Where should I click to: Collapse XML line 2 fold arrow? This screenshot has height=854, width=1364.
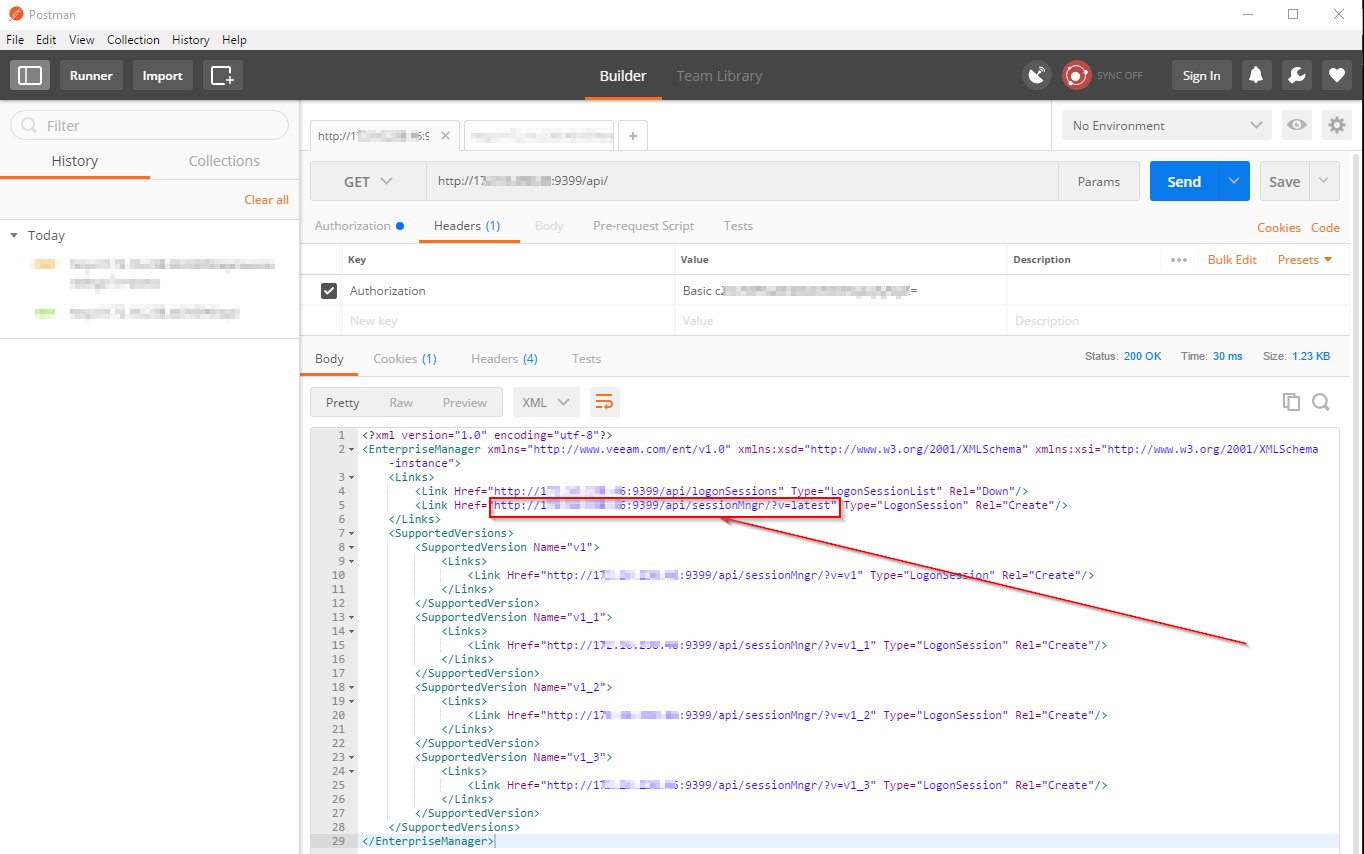351,450
